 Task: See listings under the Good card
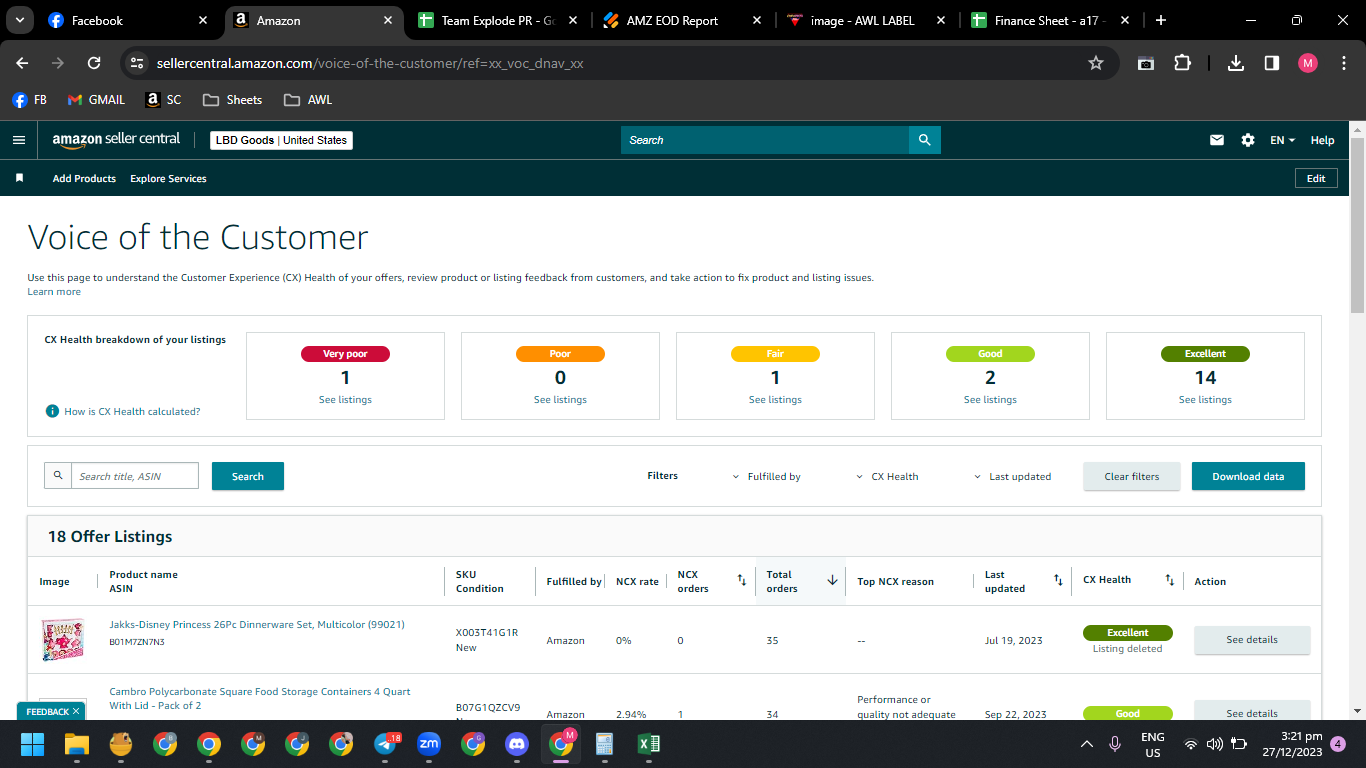coord(990,399)
